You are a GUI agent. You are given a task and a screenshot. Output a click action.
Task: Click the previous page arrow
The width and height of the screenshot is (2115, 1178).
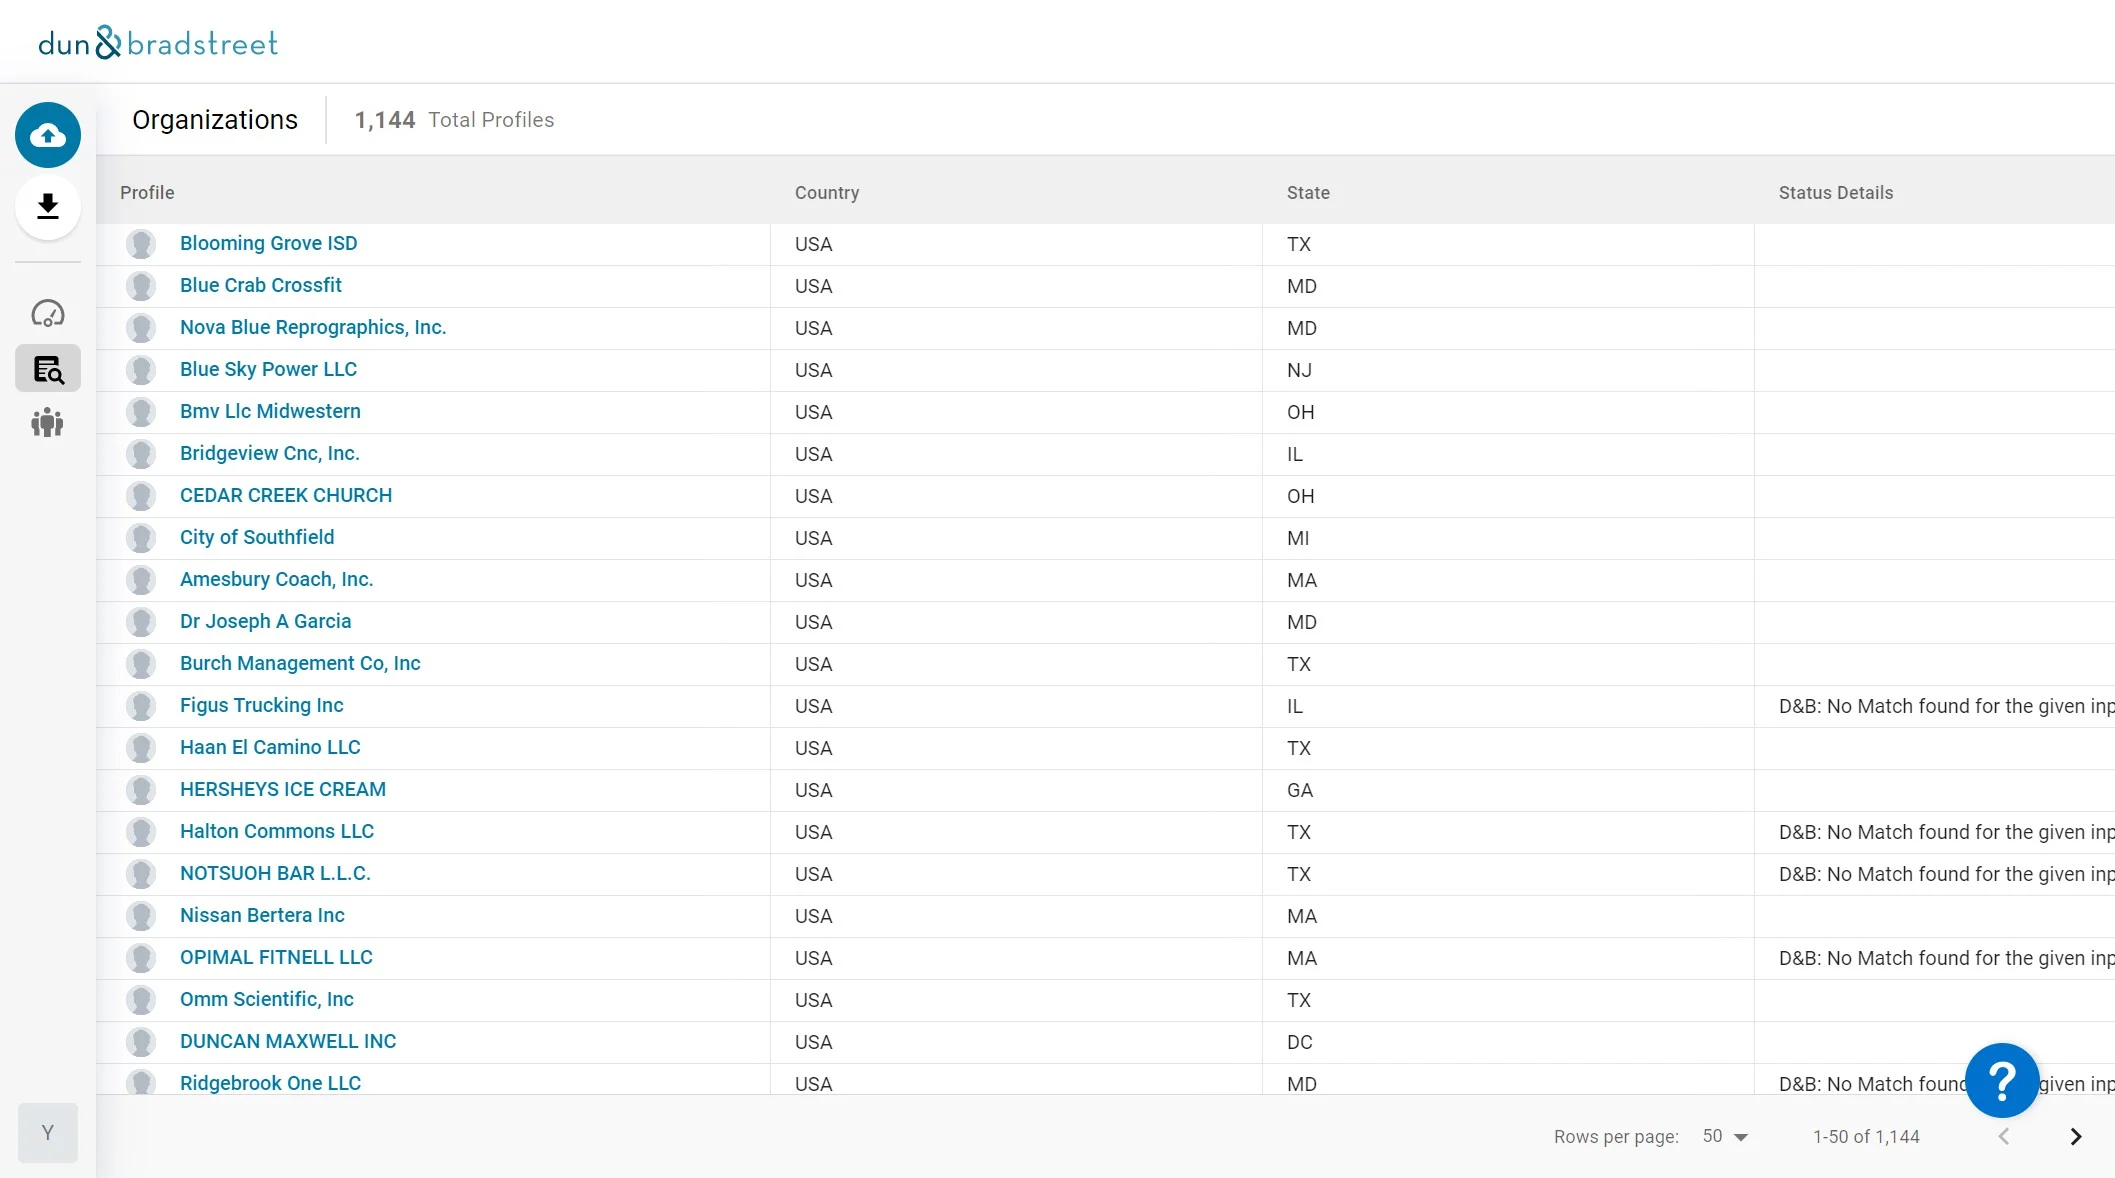coord(2004,1137)
